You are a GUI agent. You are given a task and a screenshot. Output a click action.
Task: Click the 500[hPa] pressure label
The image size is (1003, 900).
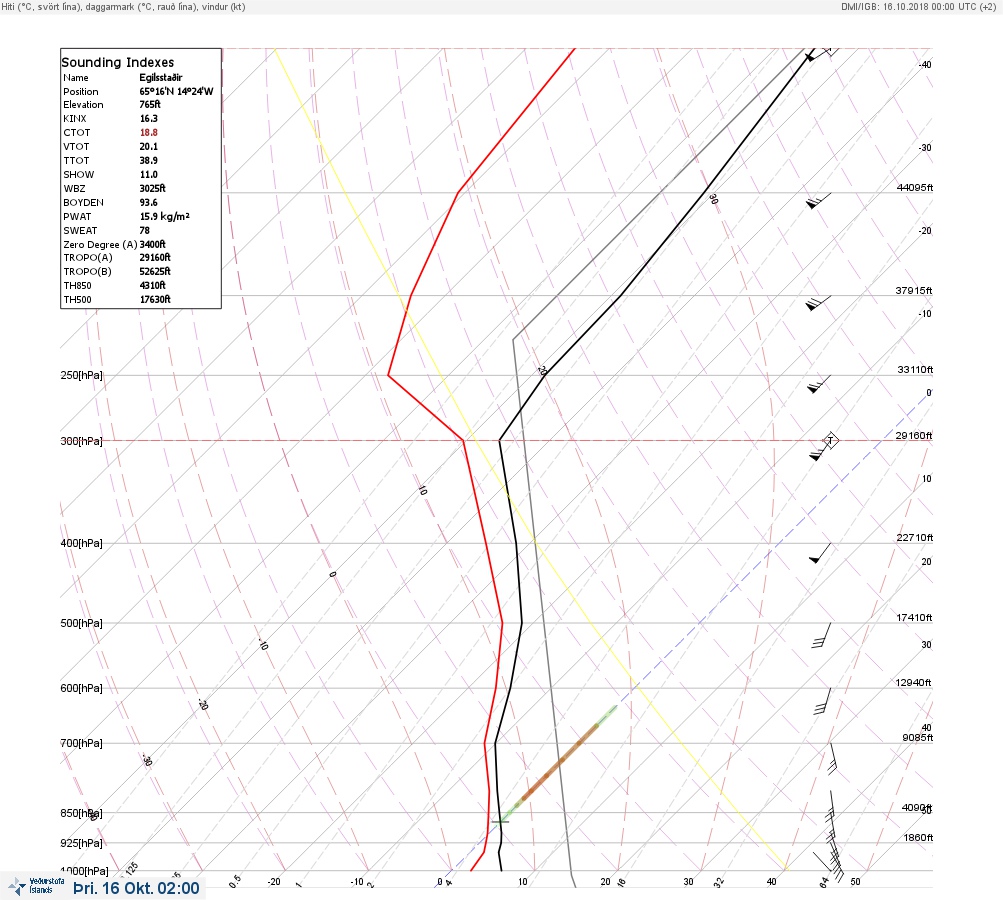click(x=81, y=623)
